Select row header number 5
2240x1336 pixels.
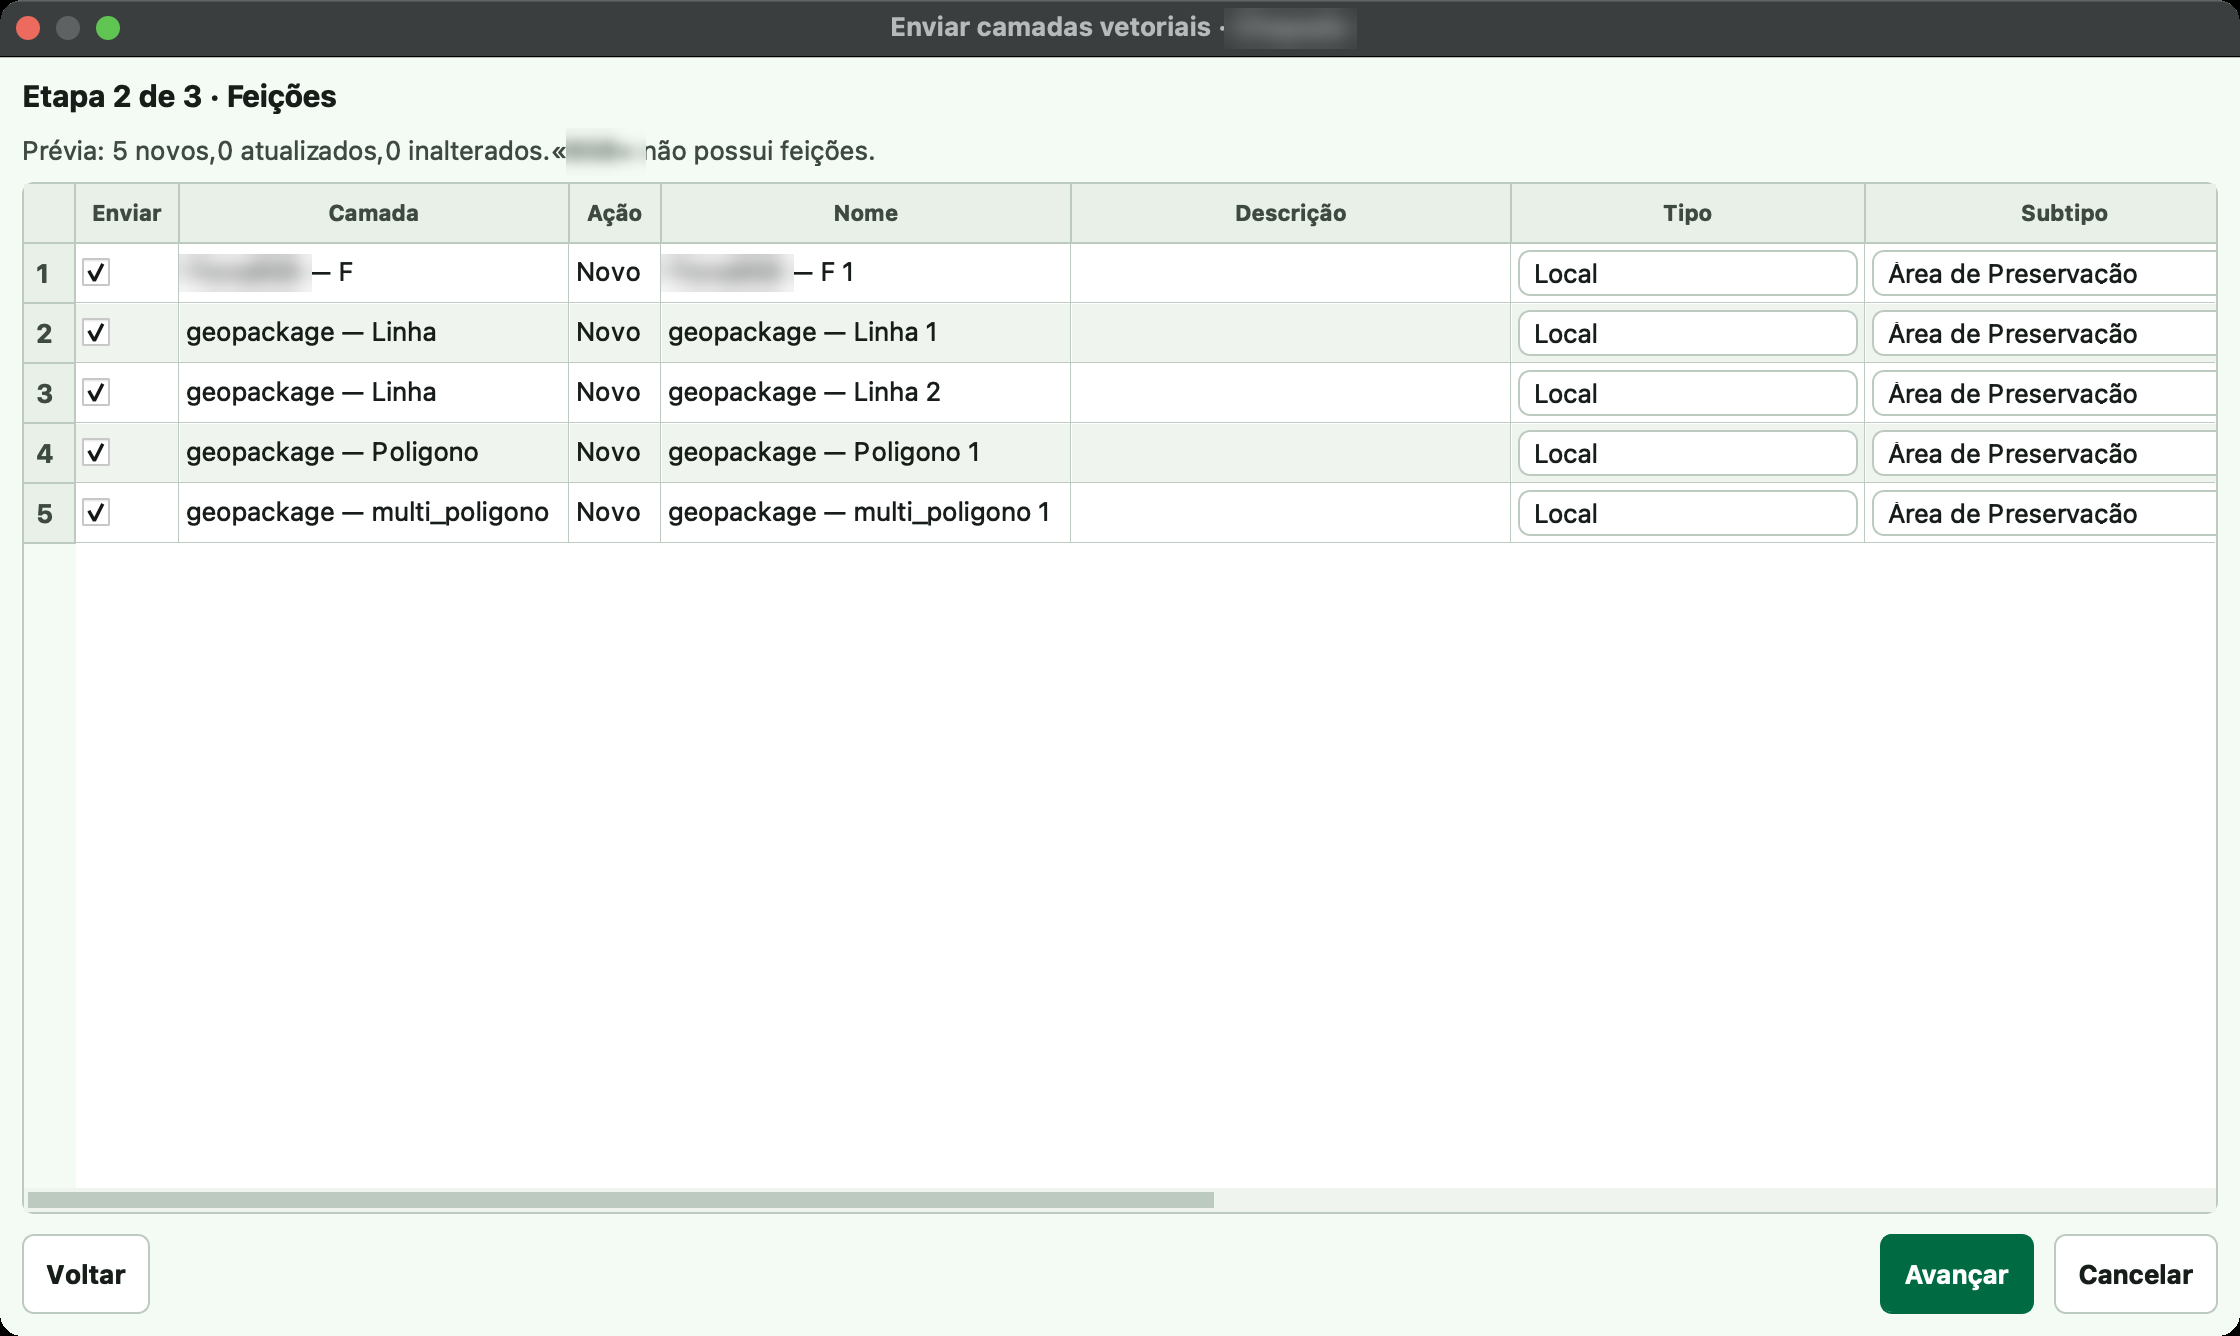[49, 513]
